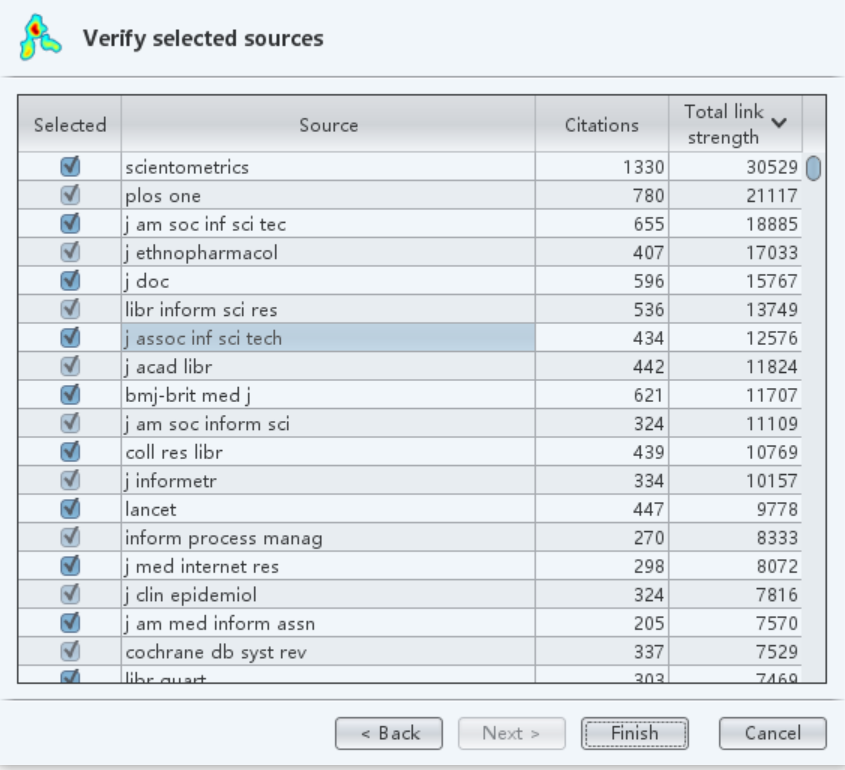Toggle the j doc source checkbox
The image size is (845, 770).
pyautogui.click(x=70, y=281)
